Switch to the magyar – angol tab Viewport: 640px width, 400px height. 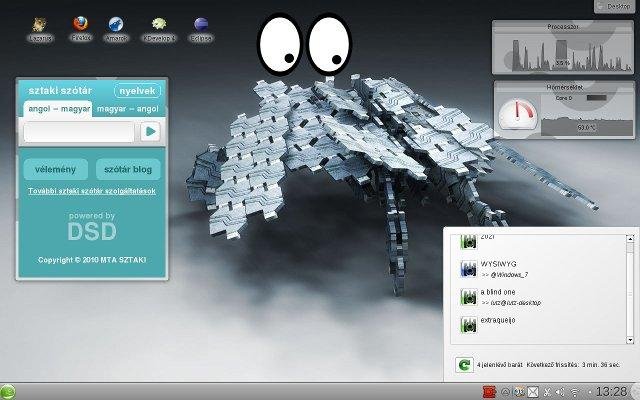128,109
